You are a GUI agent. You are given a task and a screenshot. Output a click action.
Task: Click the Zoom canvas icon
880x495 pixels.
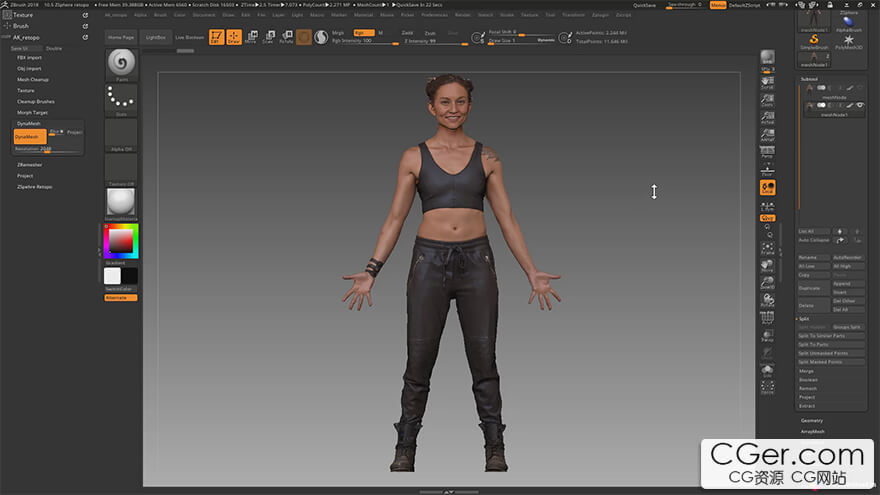[x=767, y=100]
